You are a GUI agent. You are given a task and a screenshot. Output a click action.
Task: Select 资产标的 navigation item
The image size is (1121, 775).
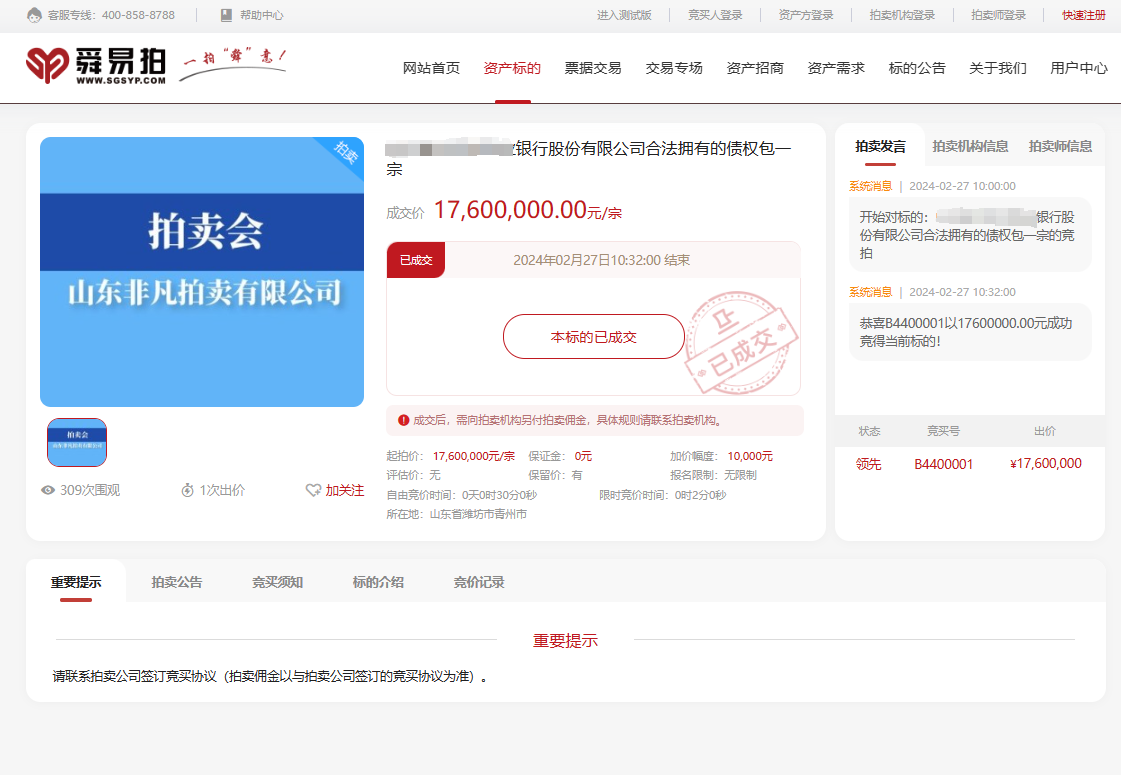512,68
